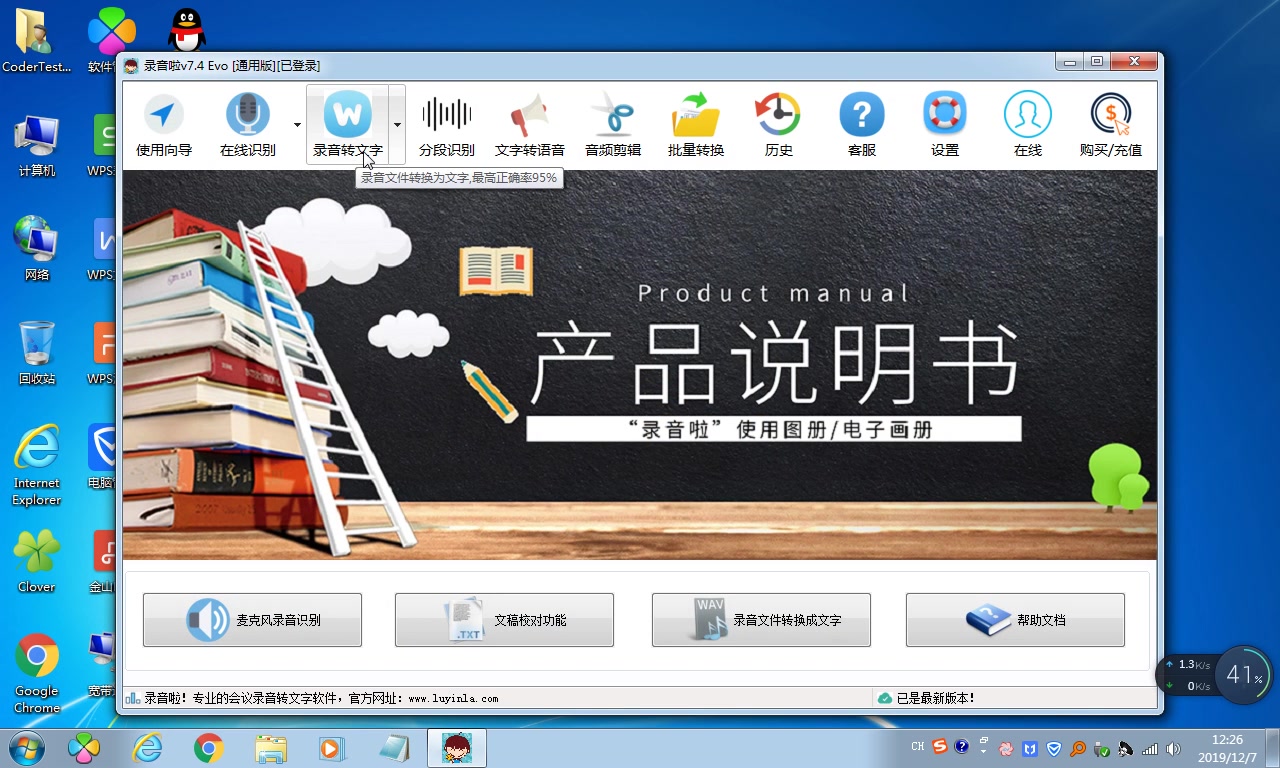This screenshot has width=1280, height=768.
Task: Click the 录音文件转换成文字 button
Action: point(761,620)
